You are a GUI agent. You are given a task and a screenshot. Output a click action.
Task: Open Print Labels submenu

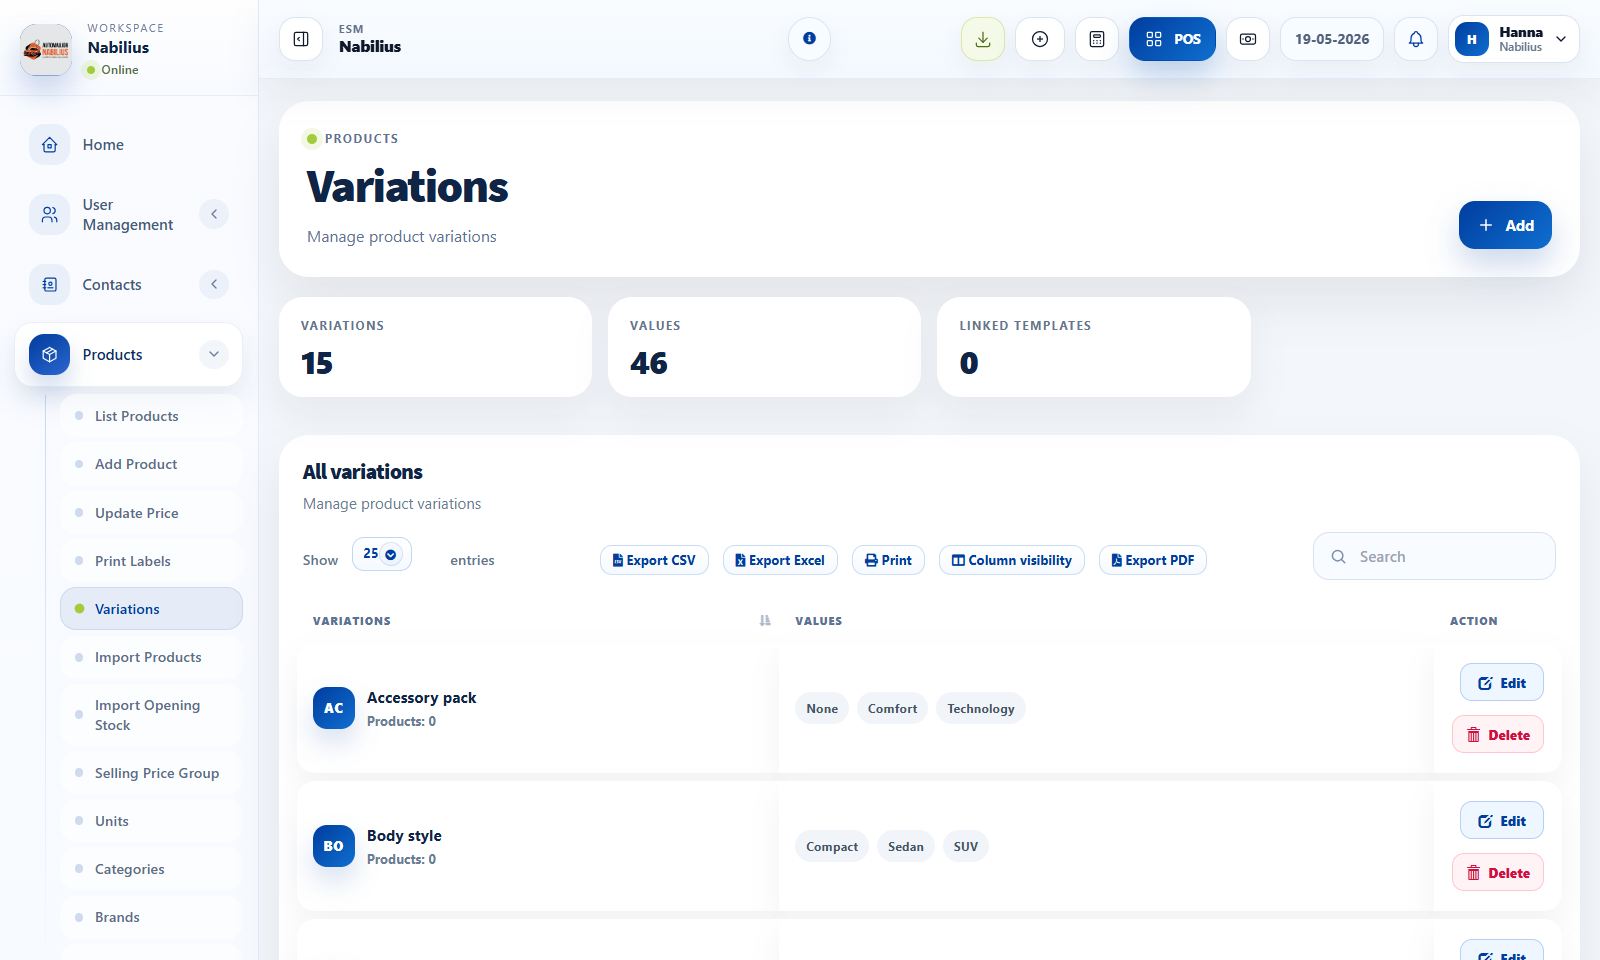coord(151,561)
